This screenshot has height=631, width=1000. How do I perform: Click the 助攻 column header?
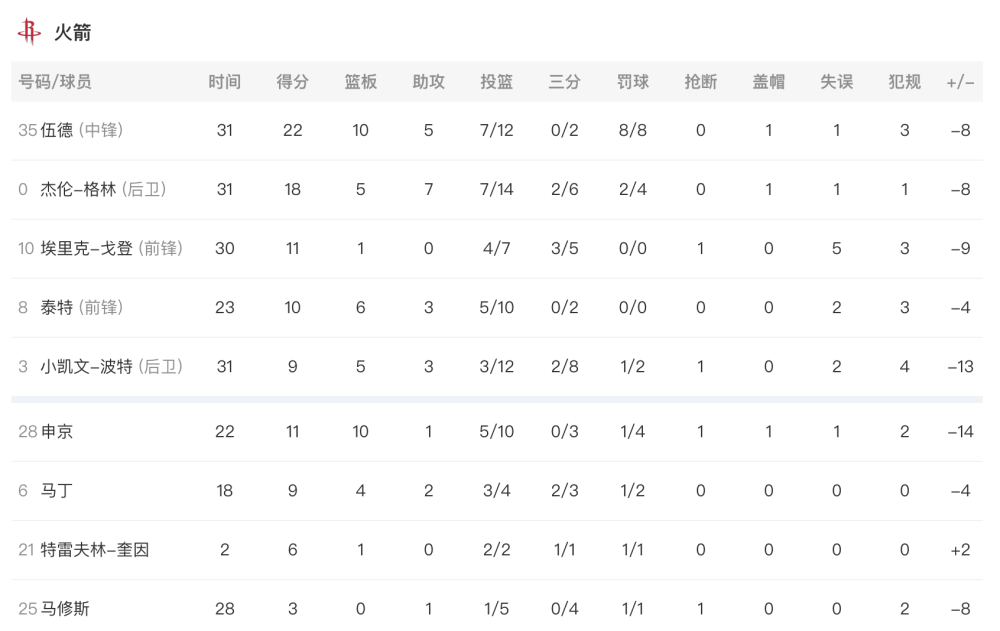429,82
